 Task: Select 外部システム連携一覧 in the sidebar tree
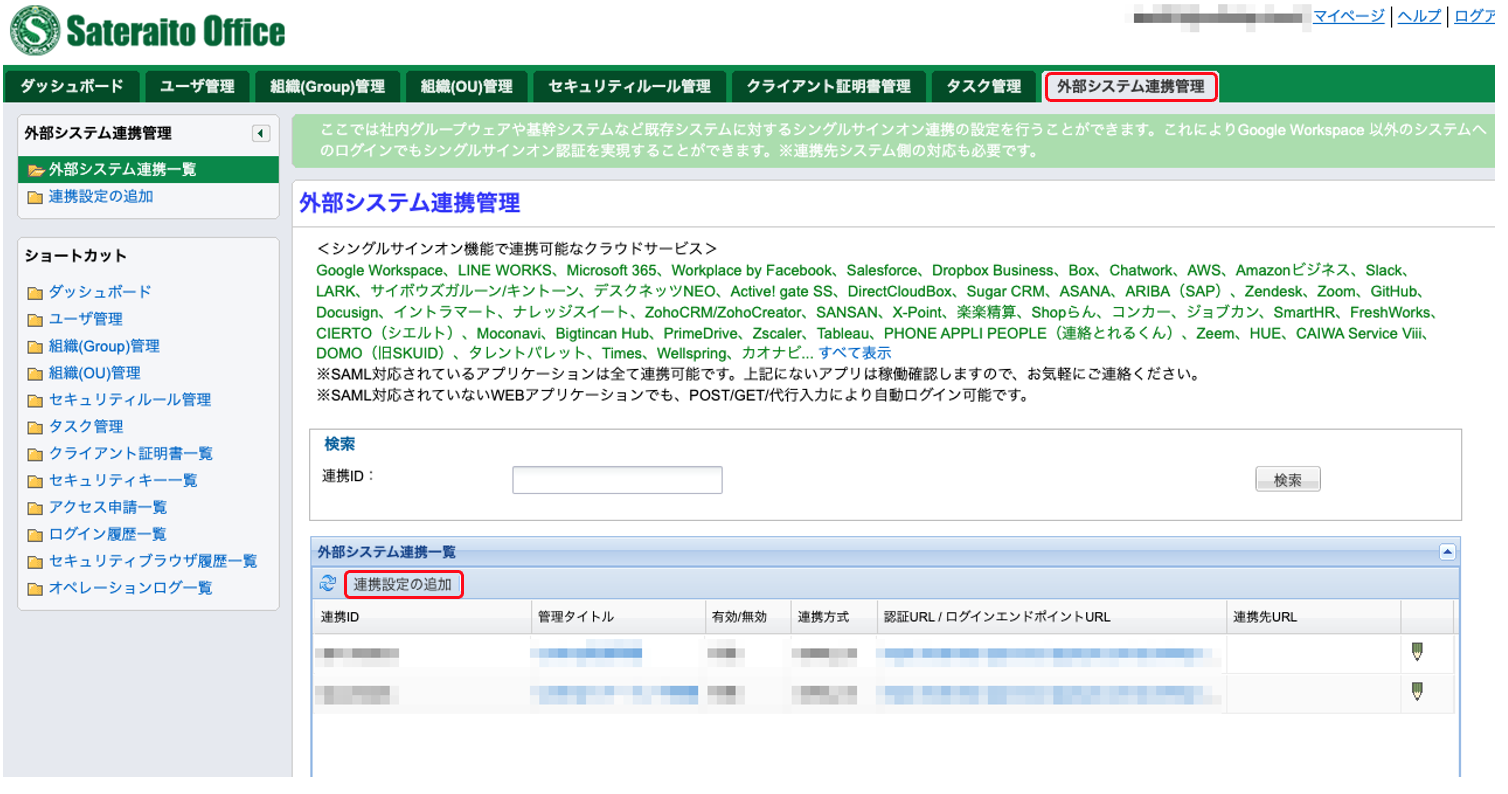click(x=122, y=170)
